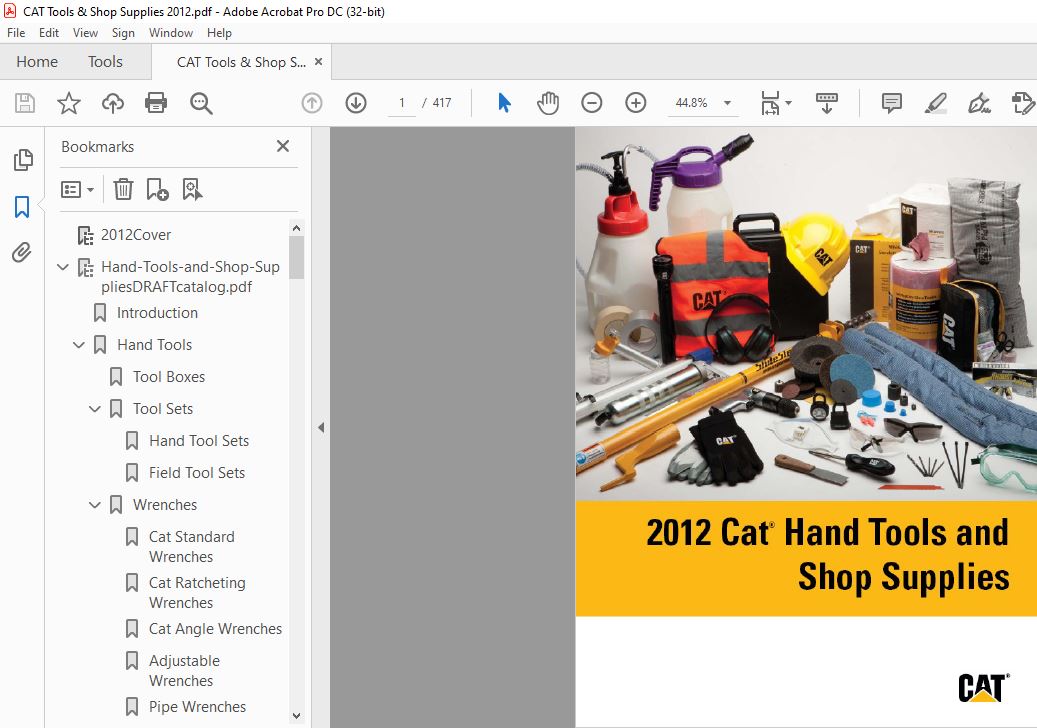Open Pipe Wrenches bookmark

[x=198, y=707]
